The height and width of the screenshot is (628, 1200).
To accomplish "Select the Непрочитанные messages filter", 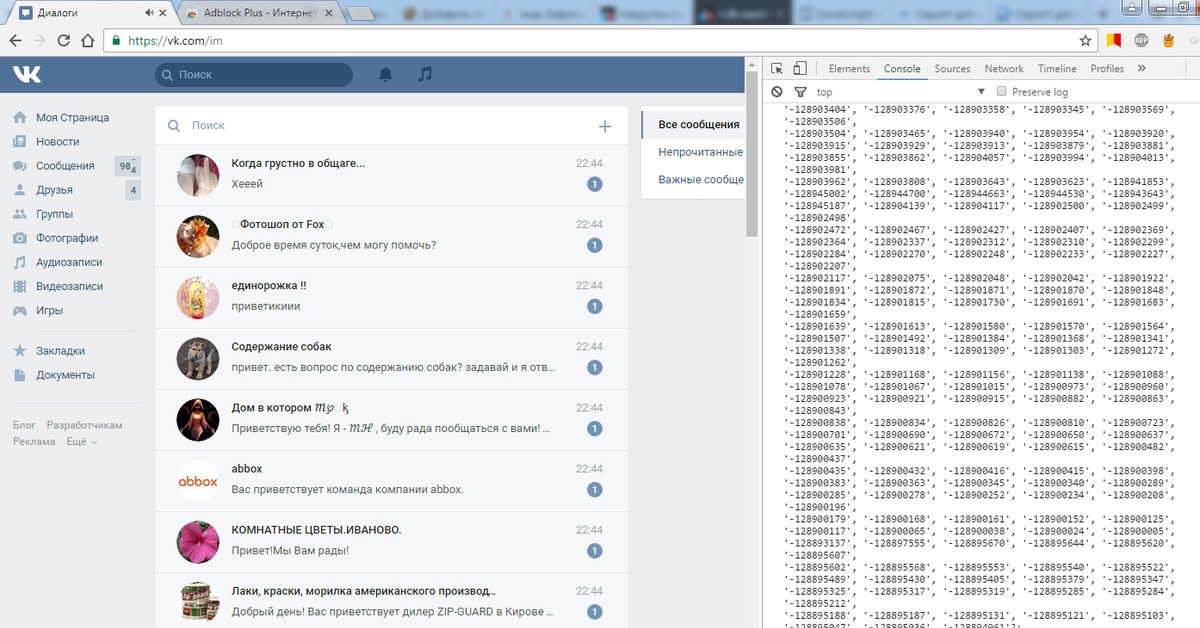I will click(700, 152).
